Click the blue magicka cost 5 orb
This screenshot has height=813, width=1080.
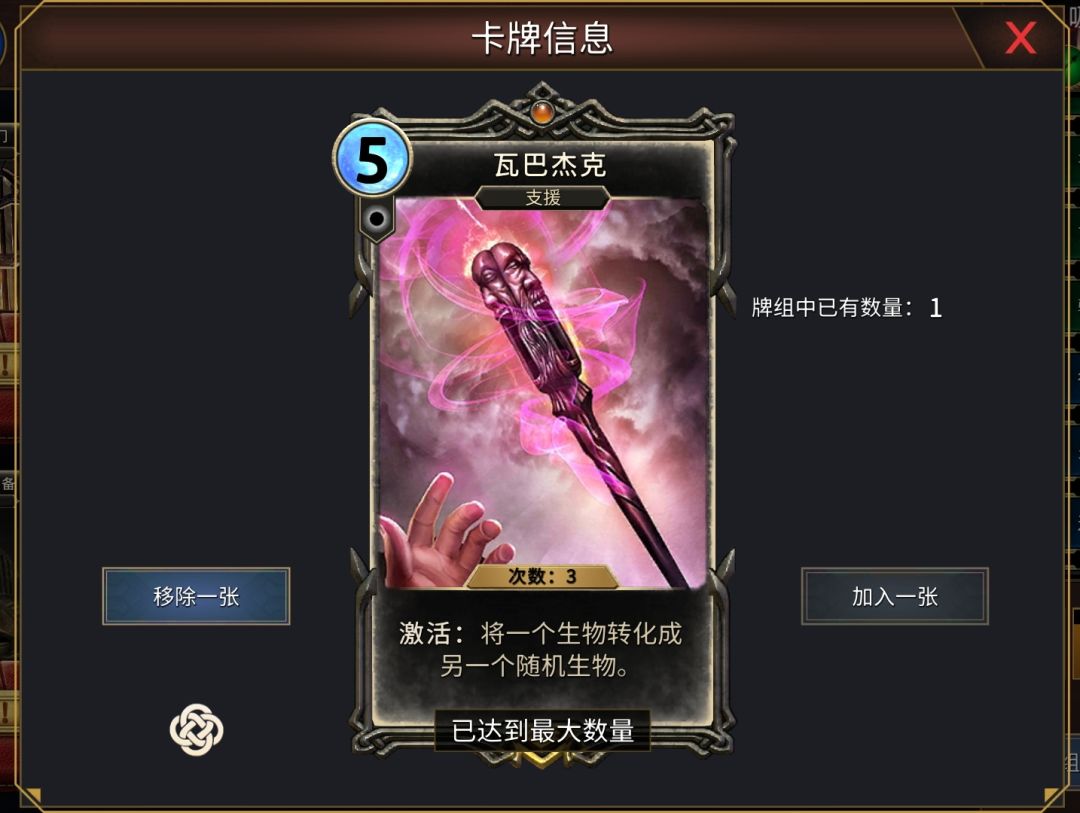click(x=373, y=158)
